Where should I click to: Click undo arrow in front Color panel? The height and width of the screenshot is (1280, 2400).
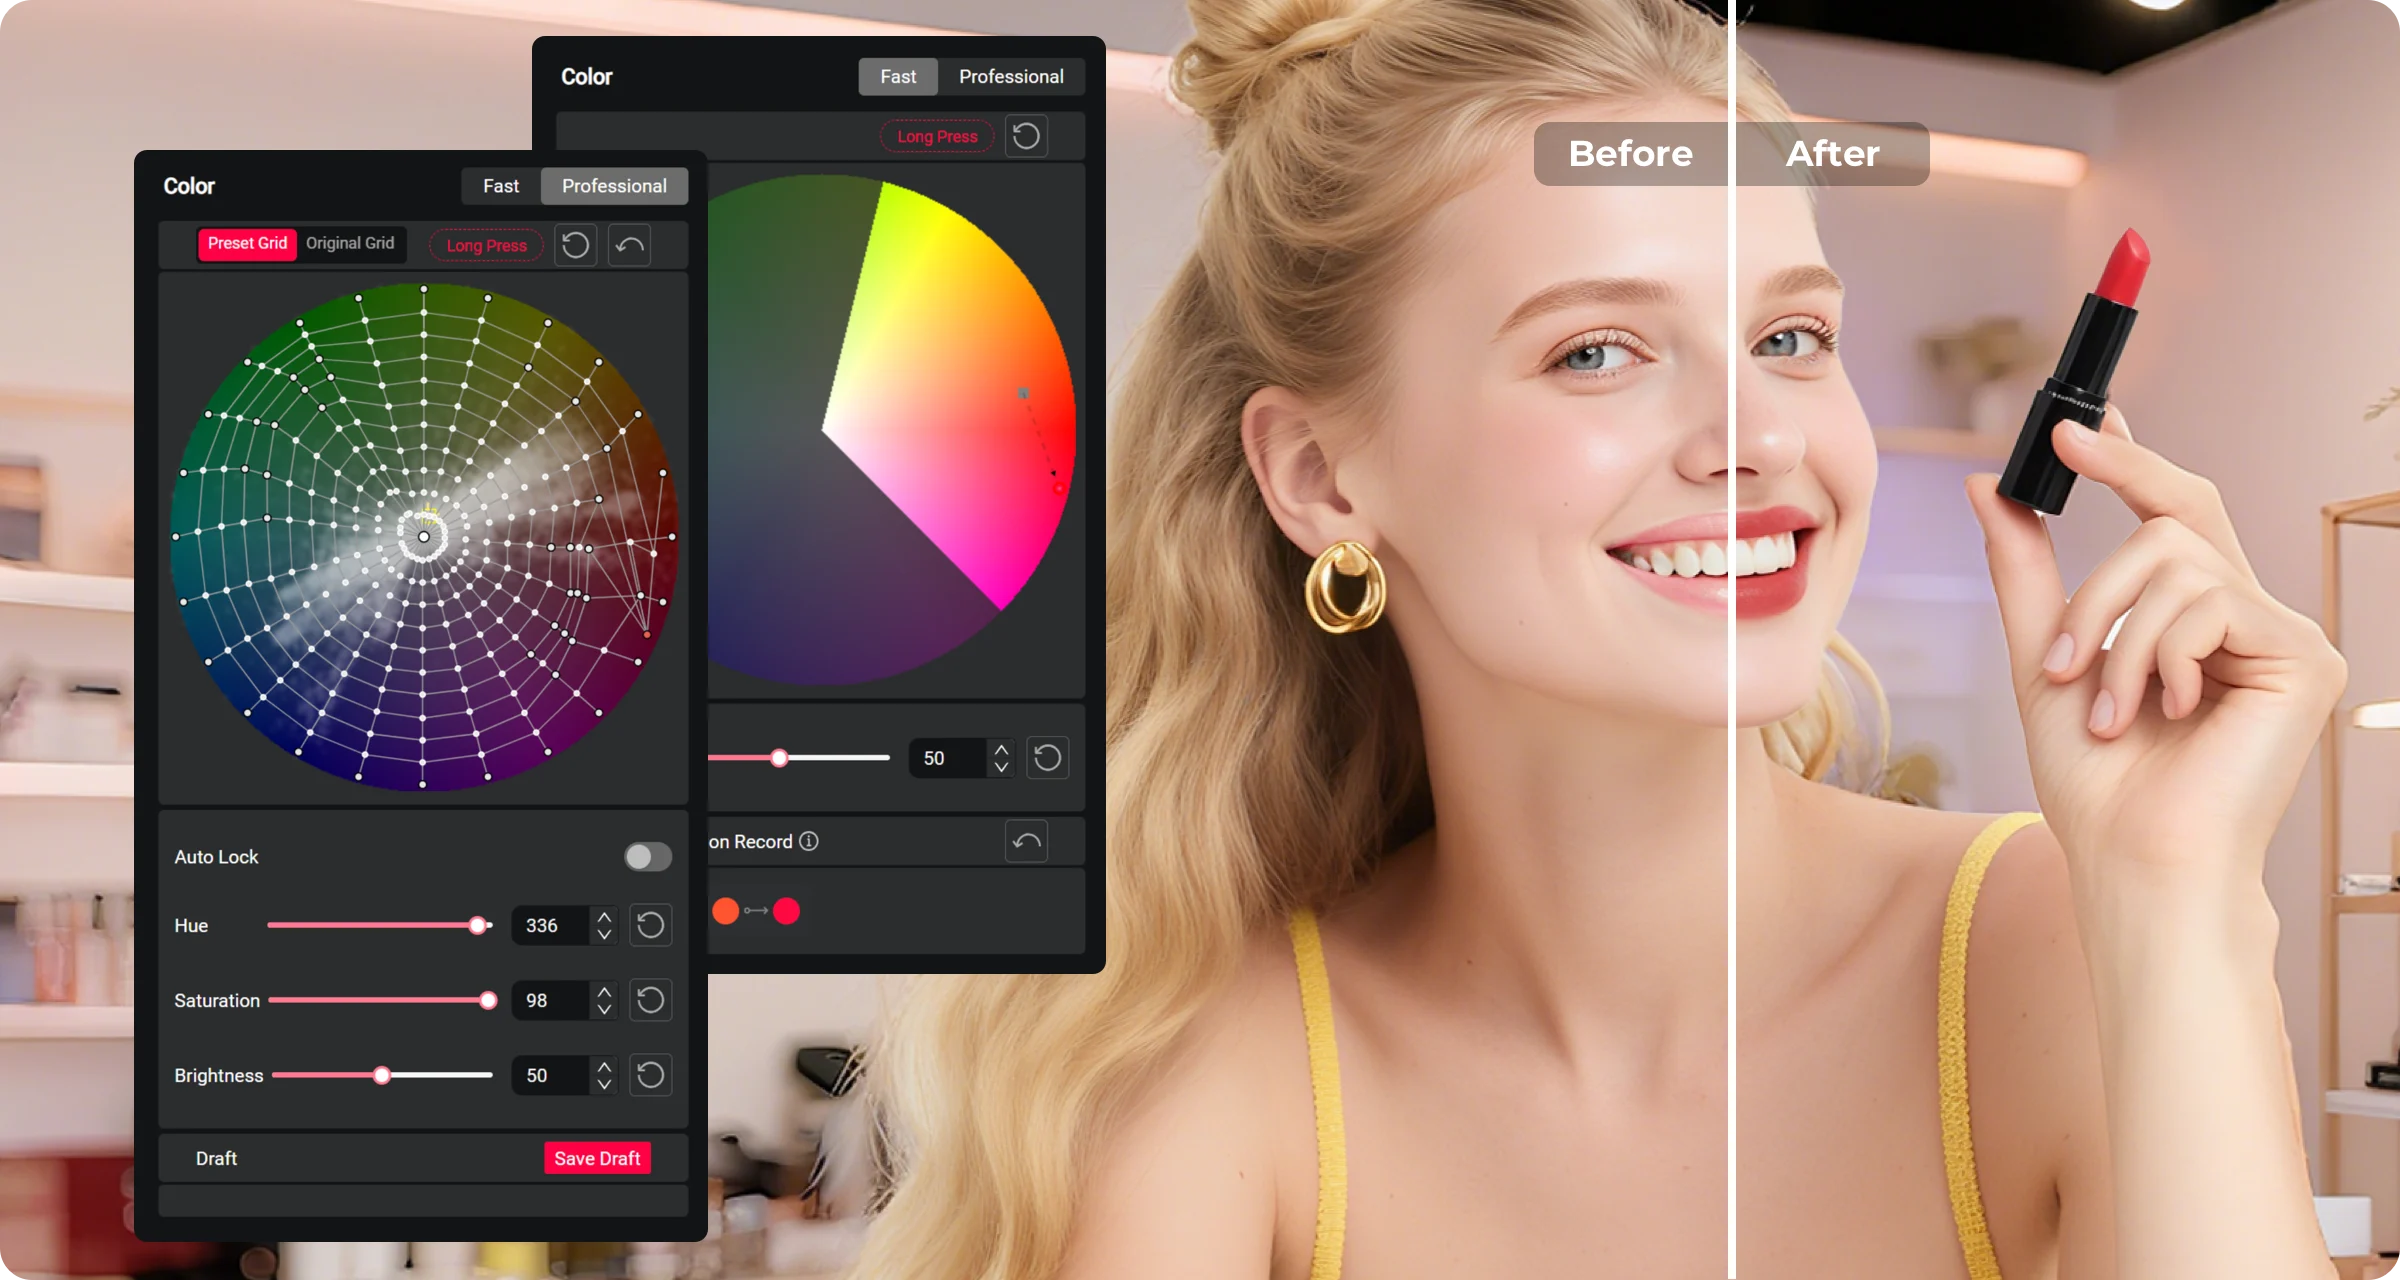[630, 245]
